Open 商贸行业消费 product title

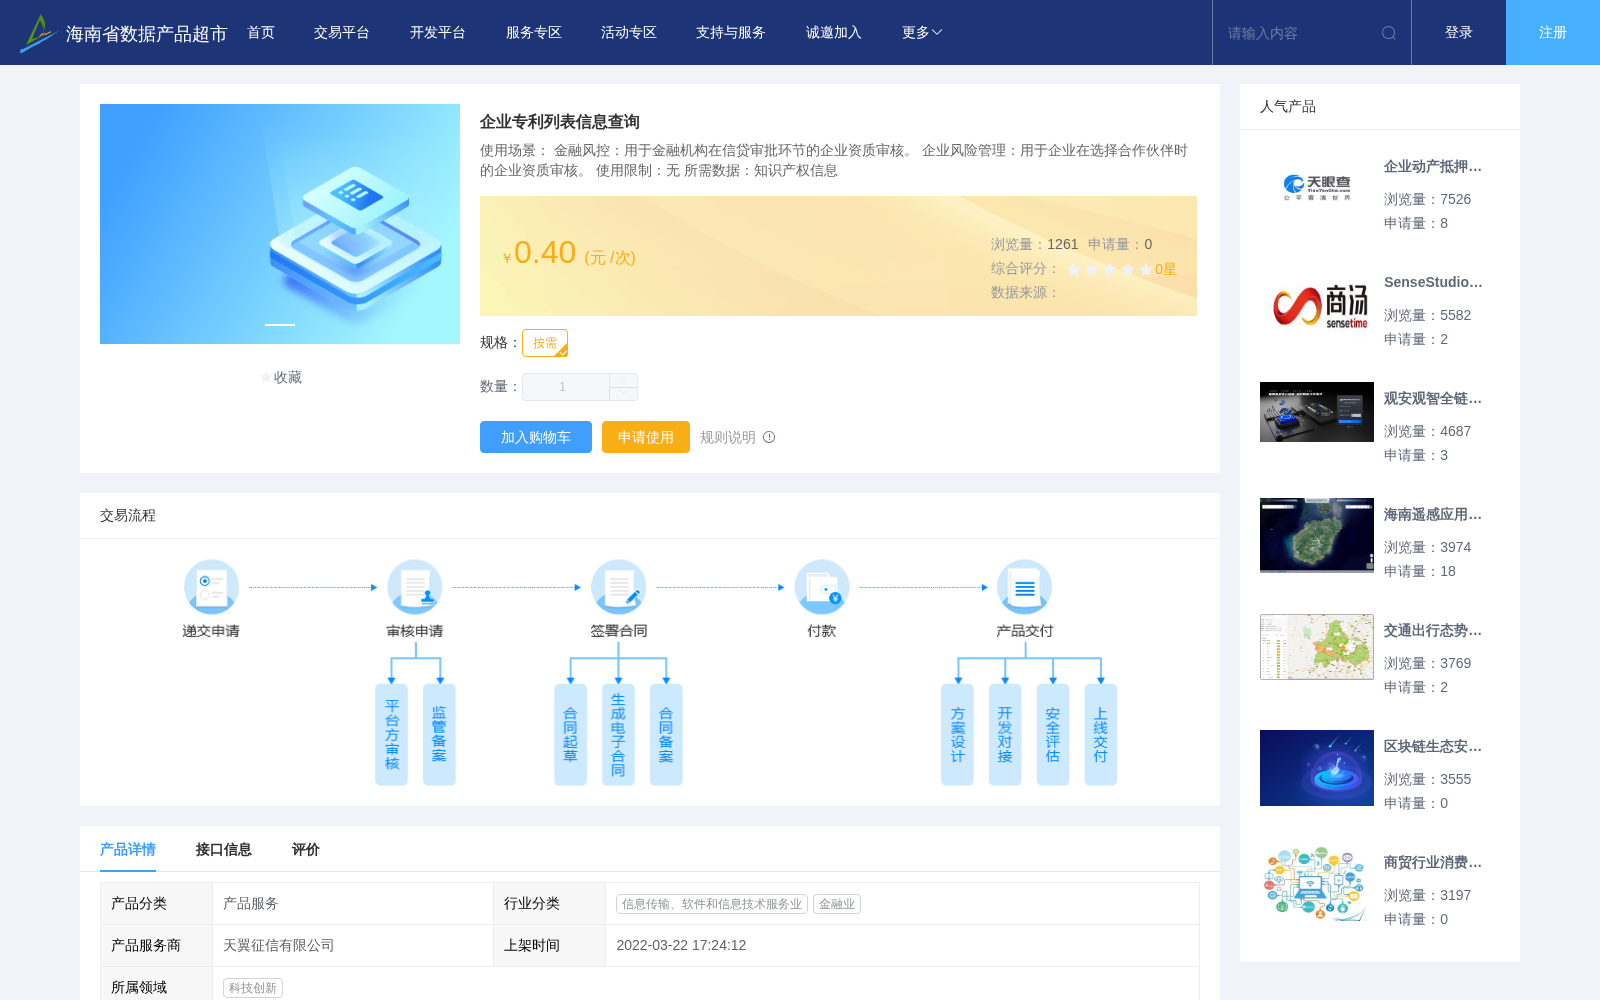coord(1433,863)
